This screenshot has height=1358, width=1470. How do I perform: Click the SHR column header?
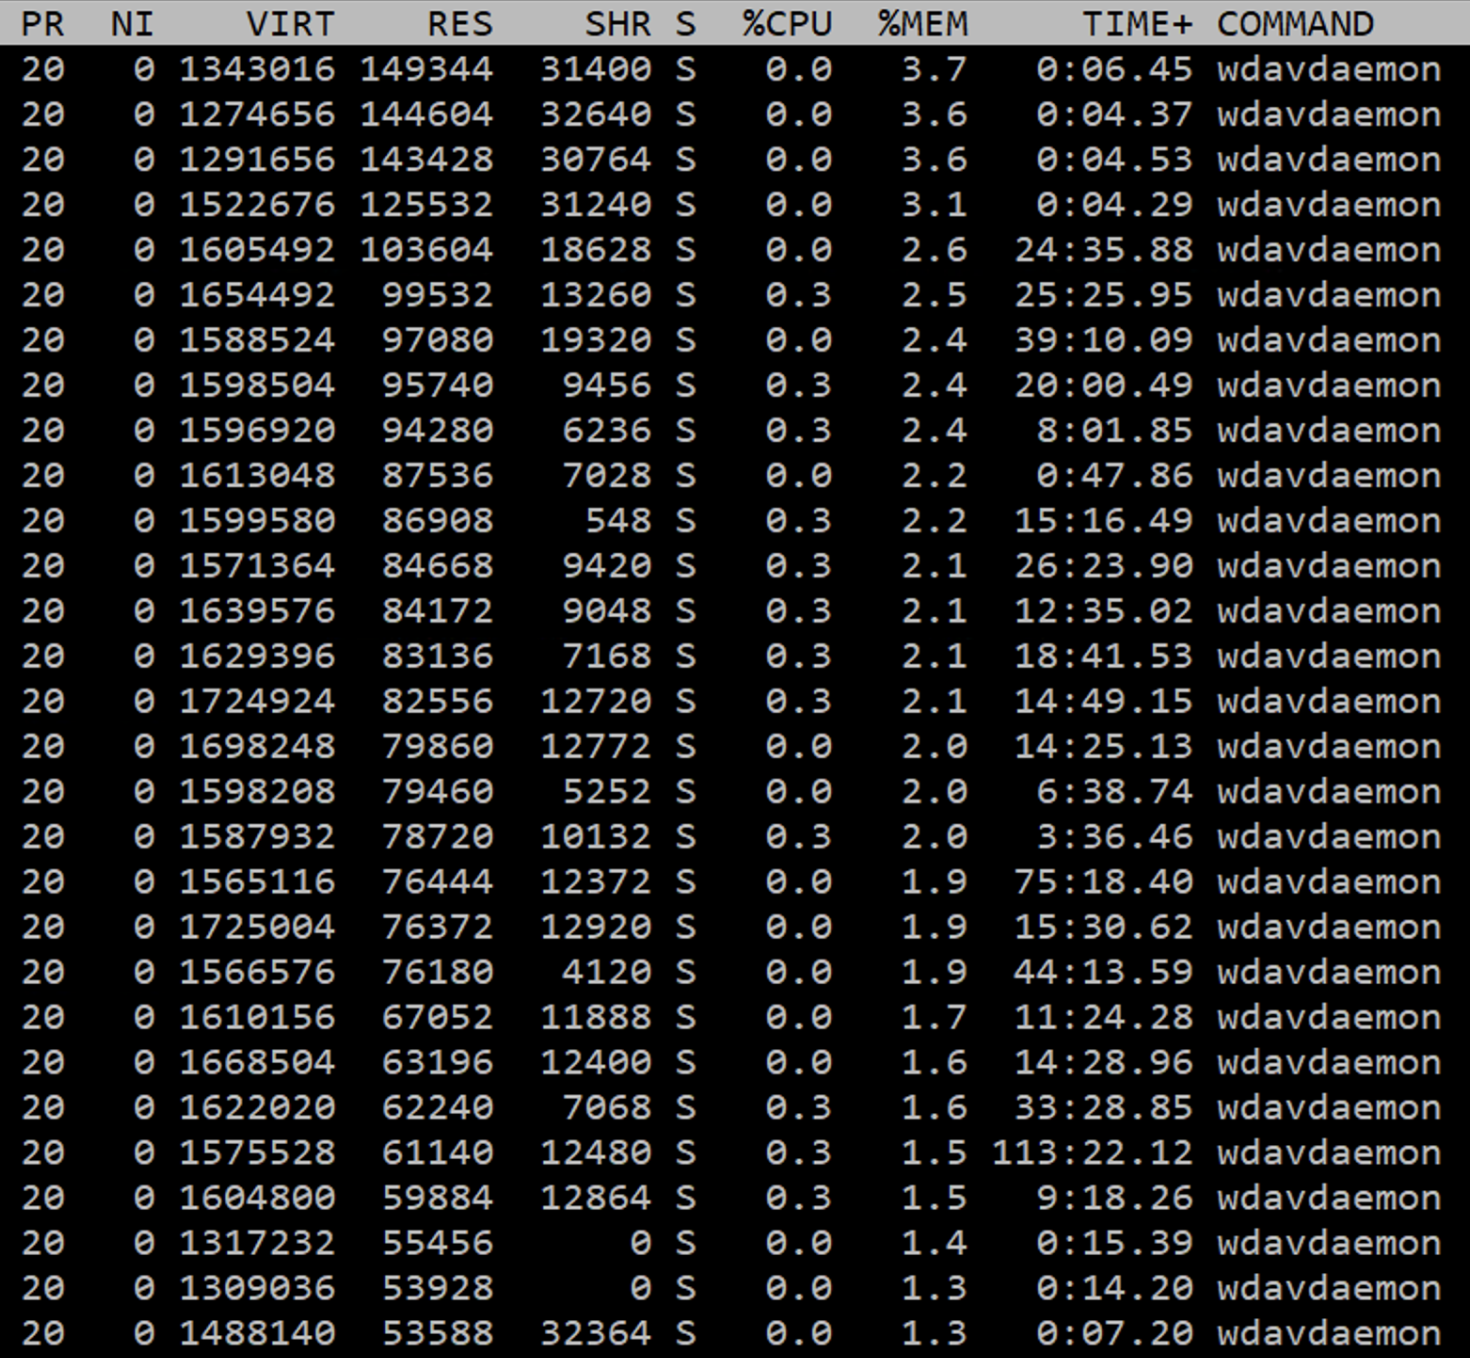tap(617, 23)
